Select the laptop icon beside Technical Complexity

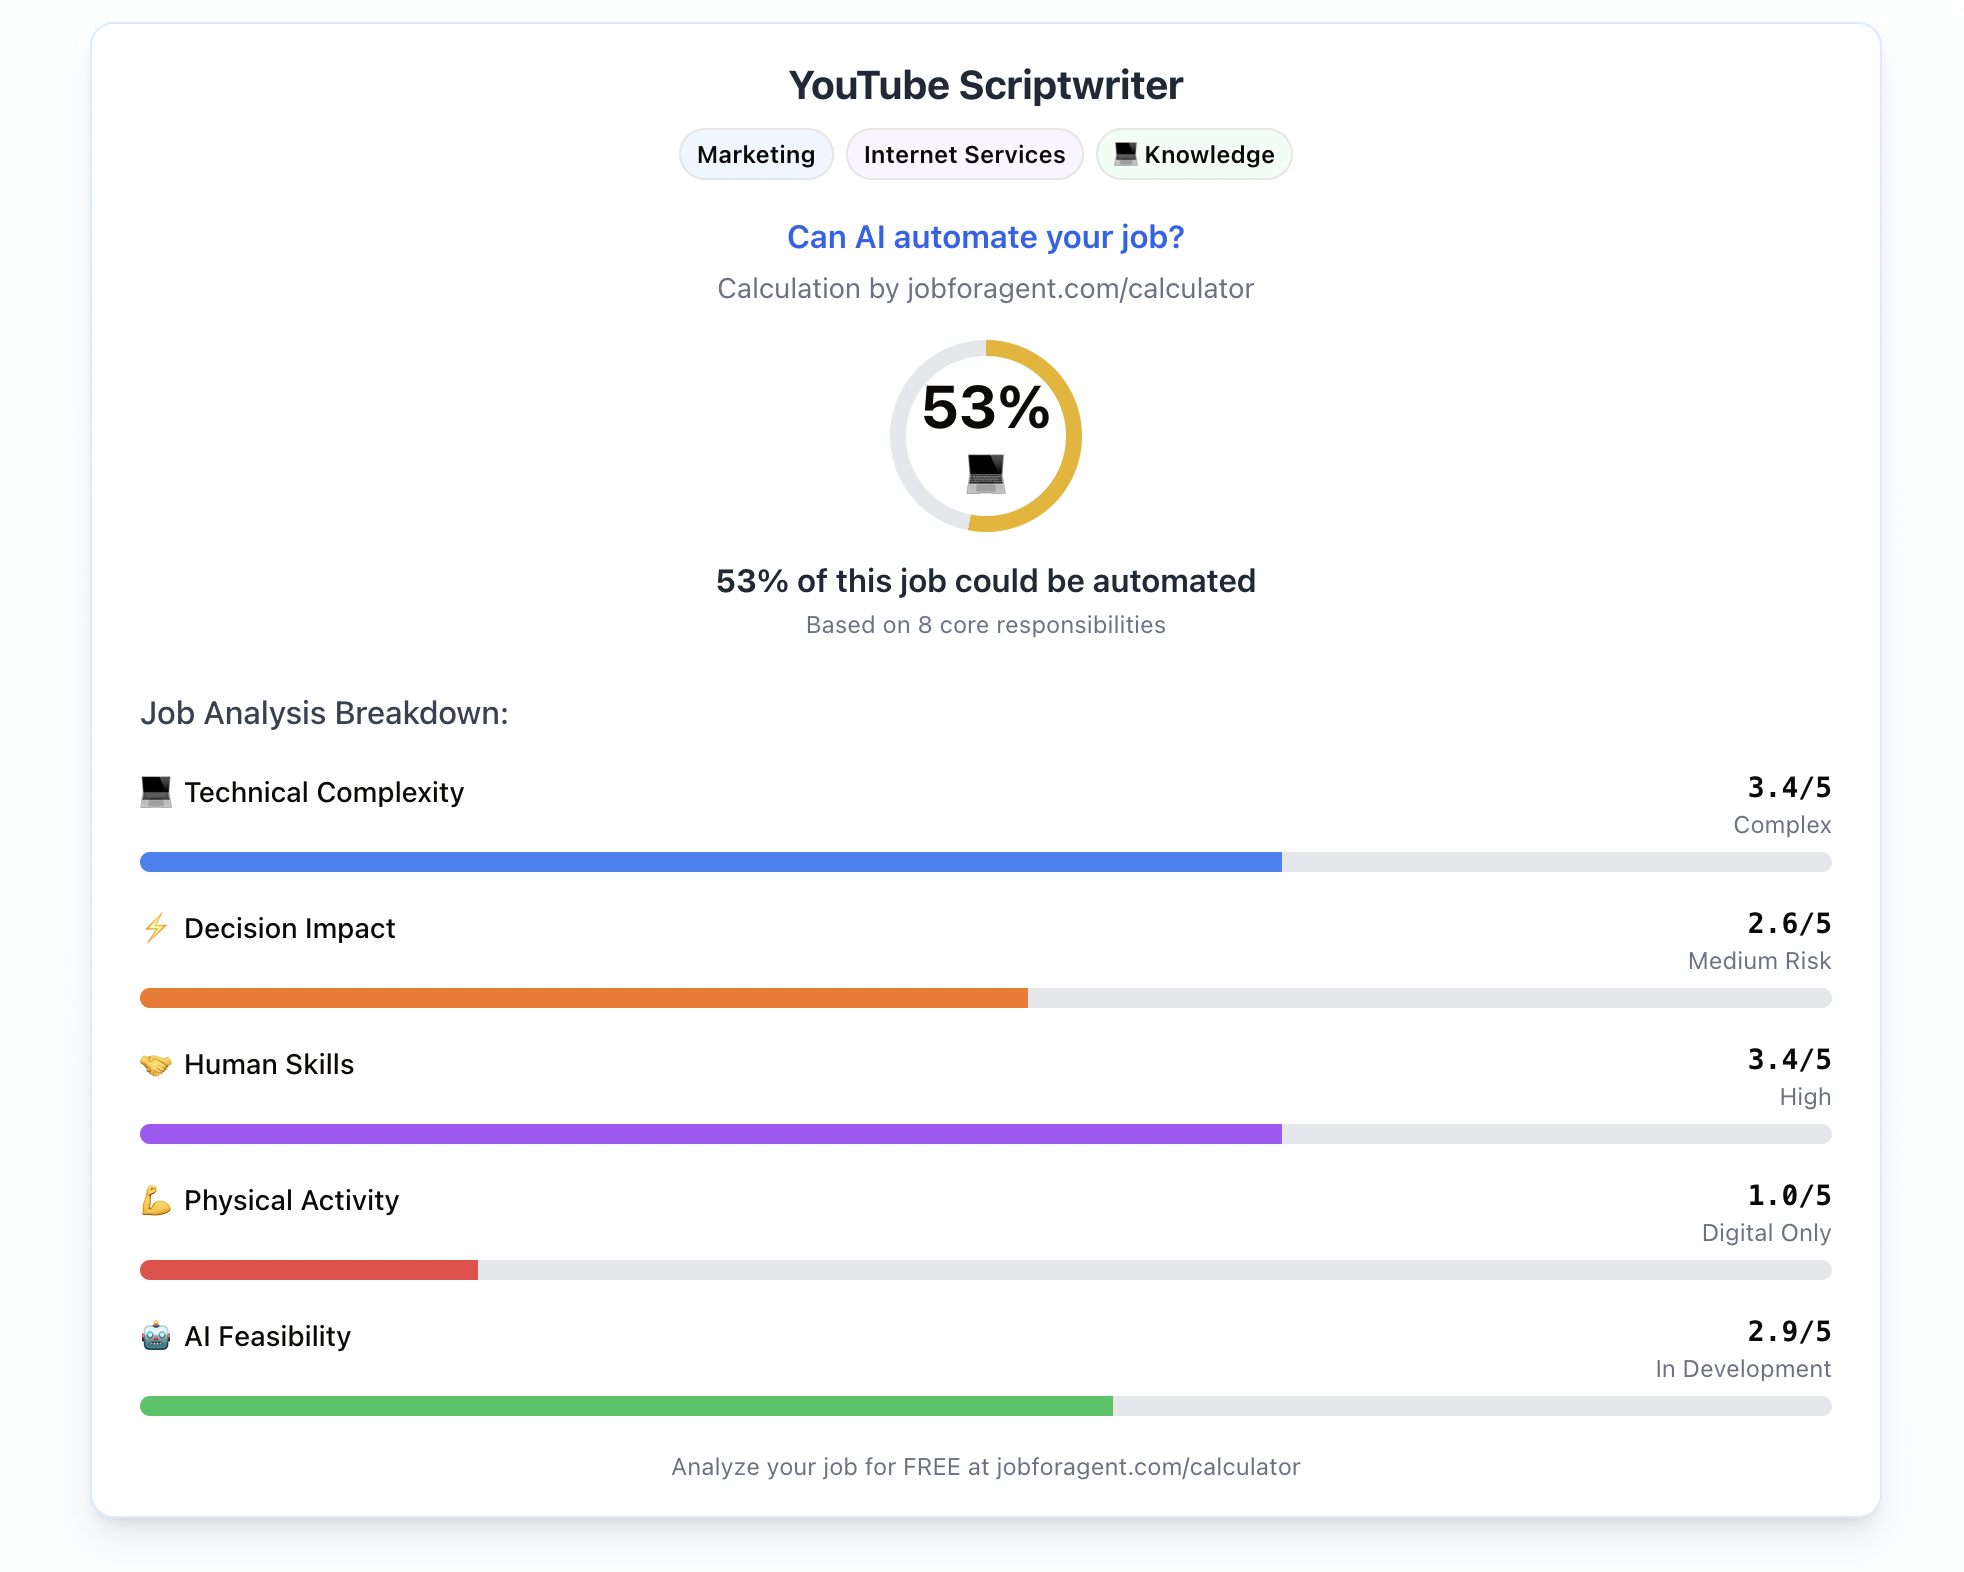click(157, 791)
